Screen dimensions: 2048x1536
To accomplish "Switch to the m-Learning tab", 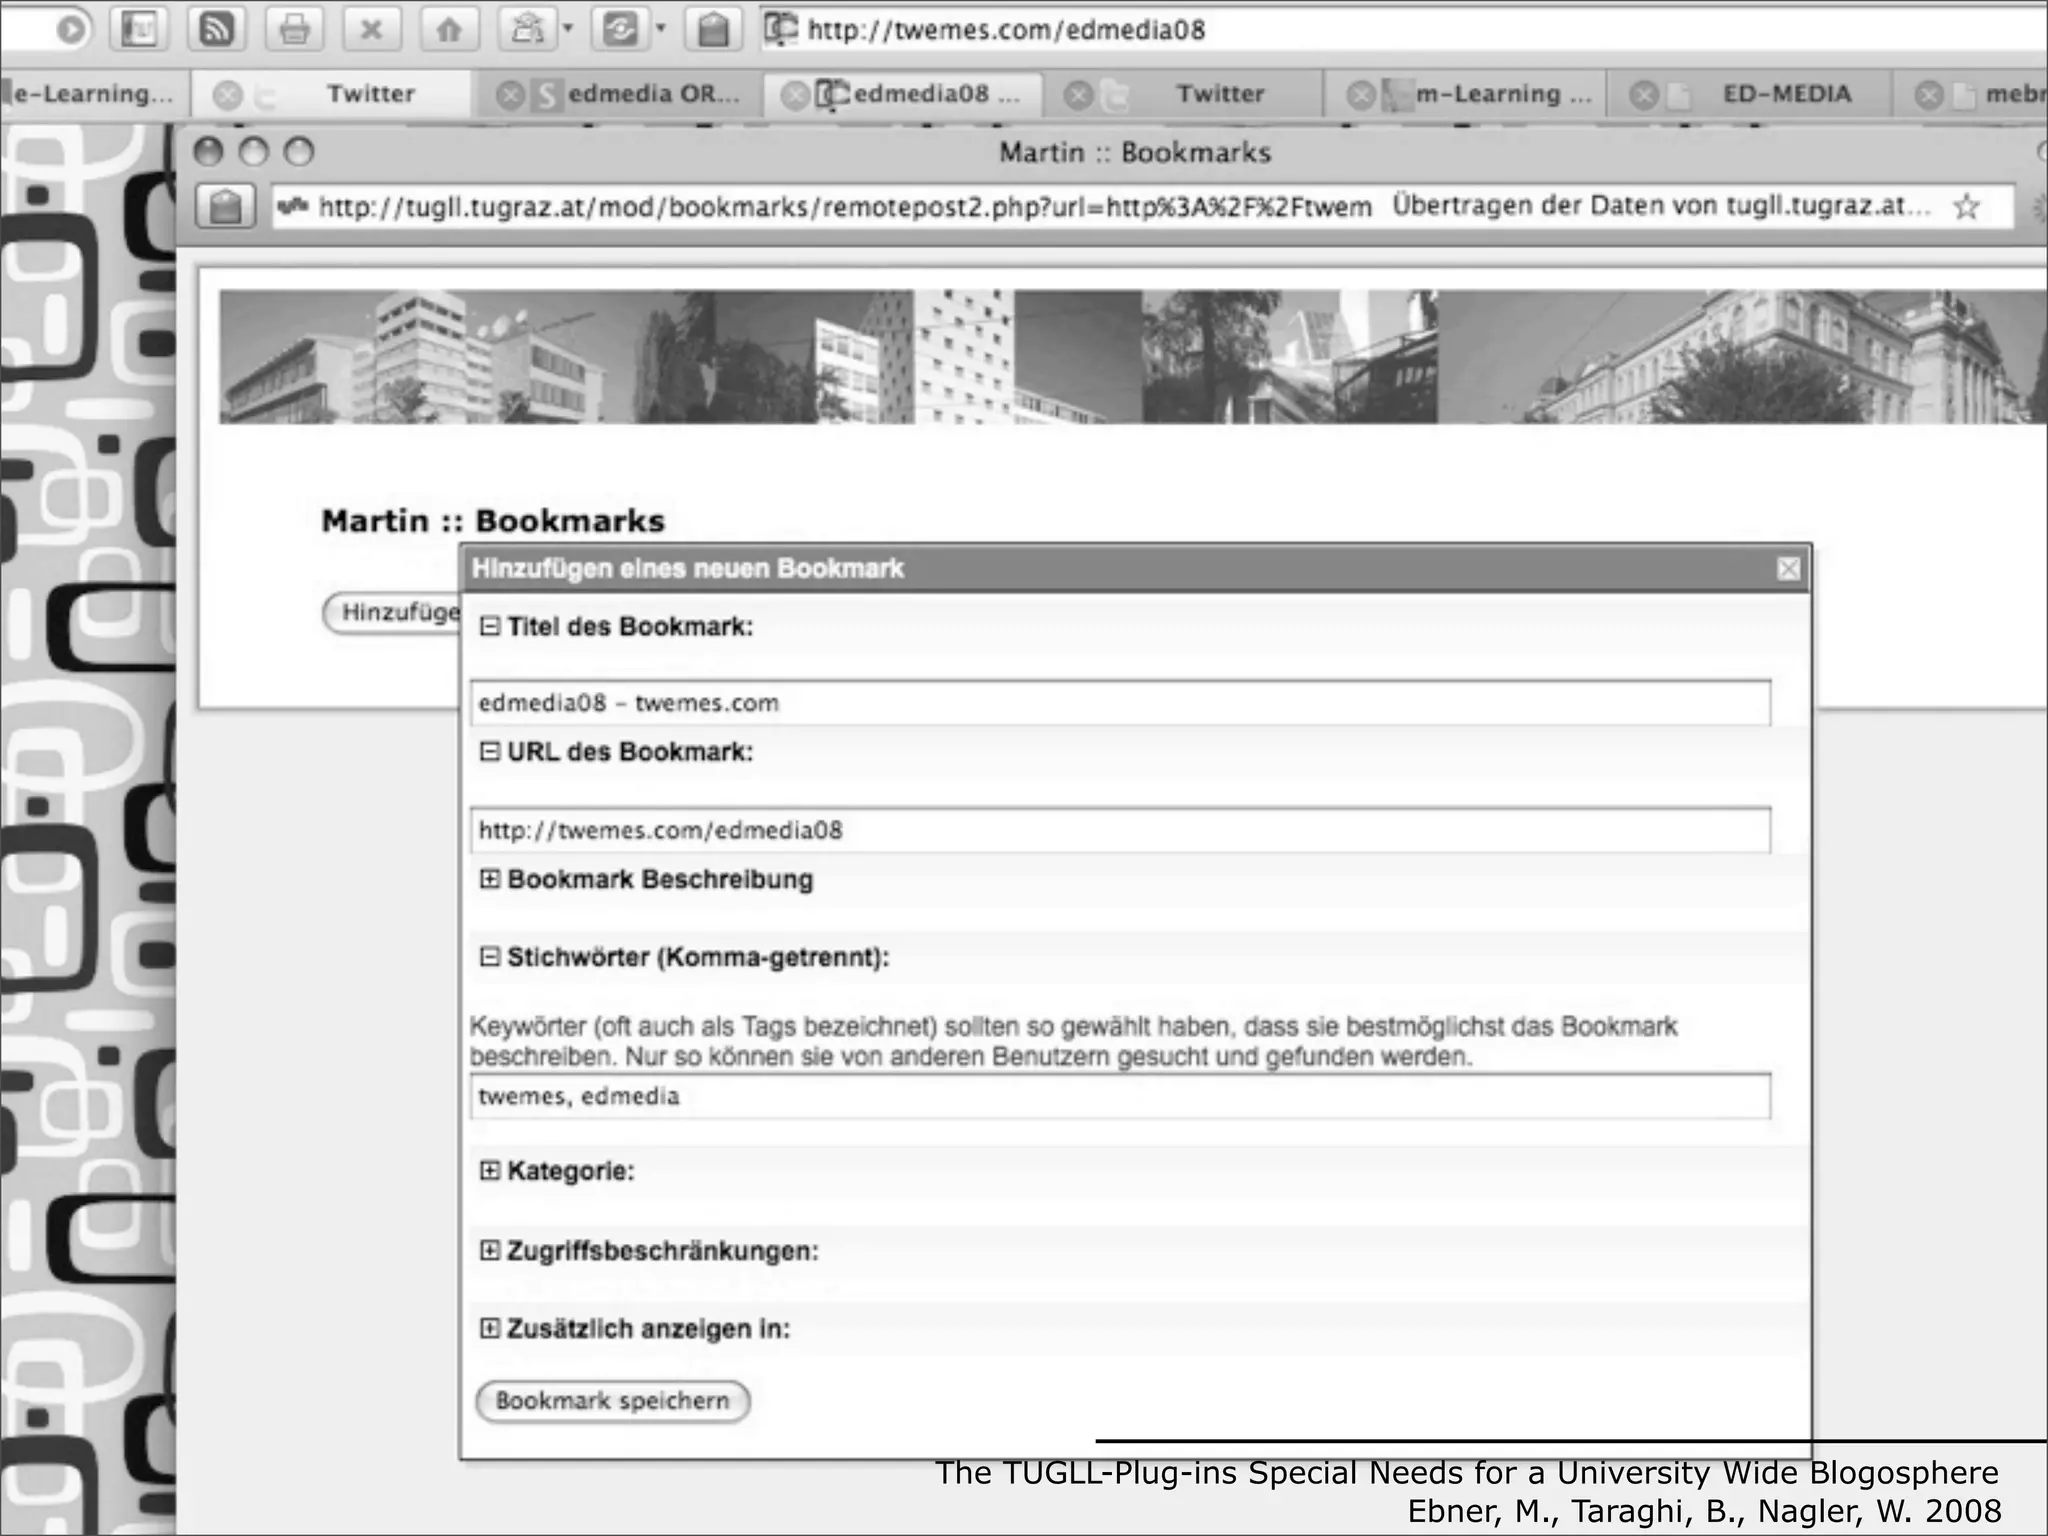I will (x=1501, y=94).
